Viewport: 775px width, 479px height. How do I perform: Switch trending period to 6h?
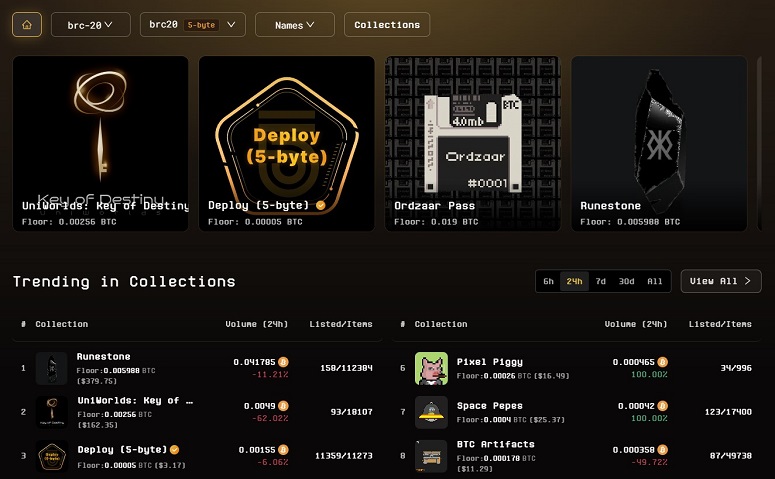(549, 281)
